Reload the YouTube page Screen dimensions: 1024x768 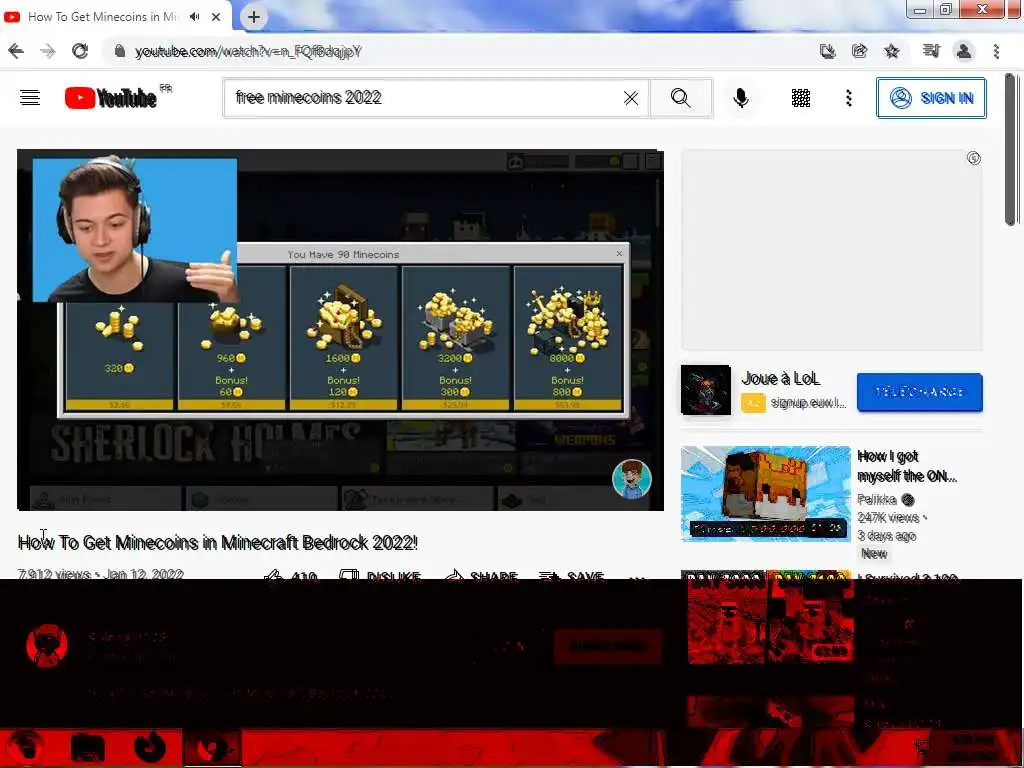click(x=80, y=51)
